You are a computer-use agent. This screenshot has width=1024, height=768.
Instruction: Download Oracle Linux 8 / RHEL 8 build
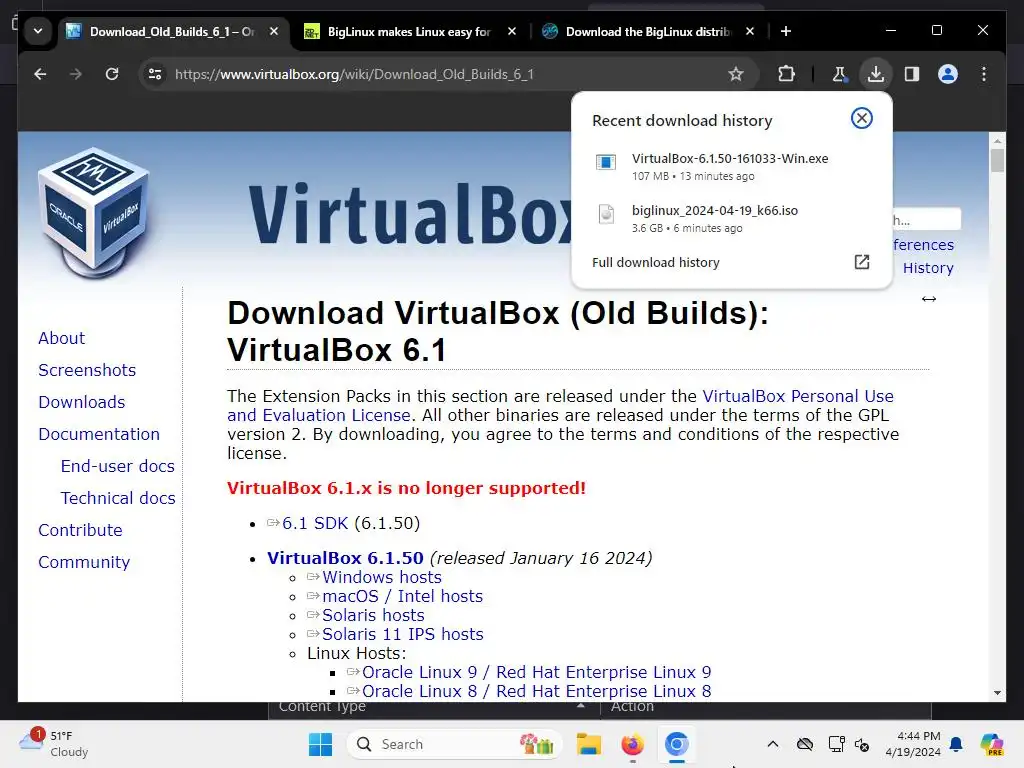pos(536,691)
